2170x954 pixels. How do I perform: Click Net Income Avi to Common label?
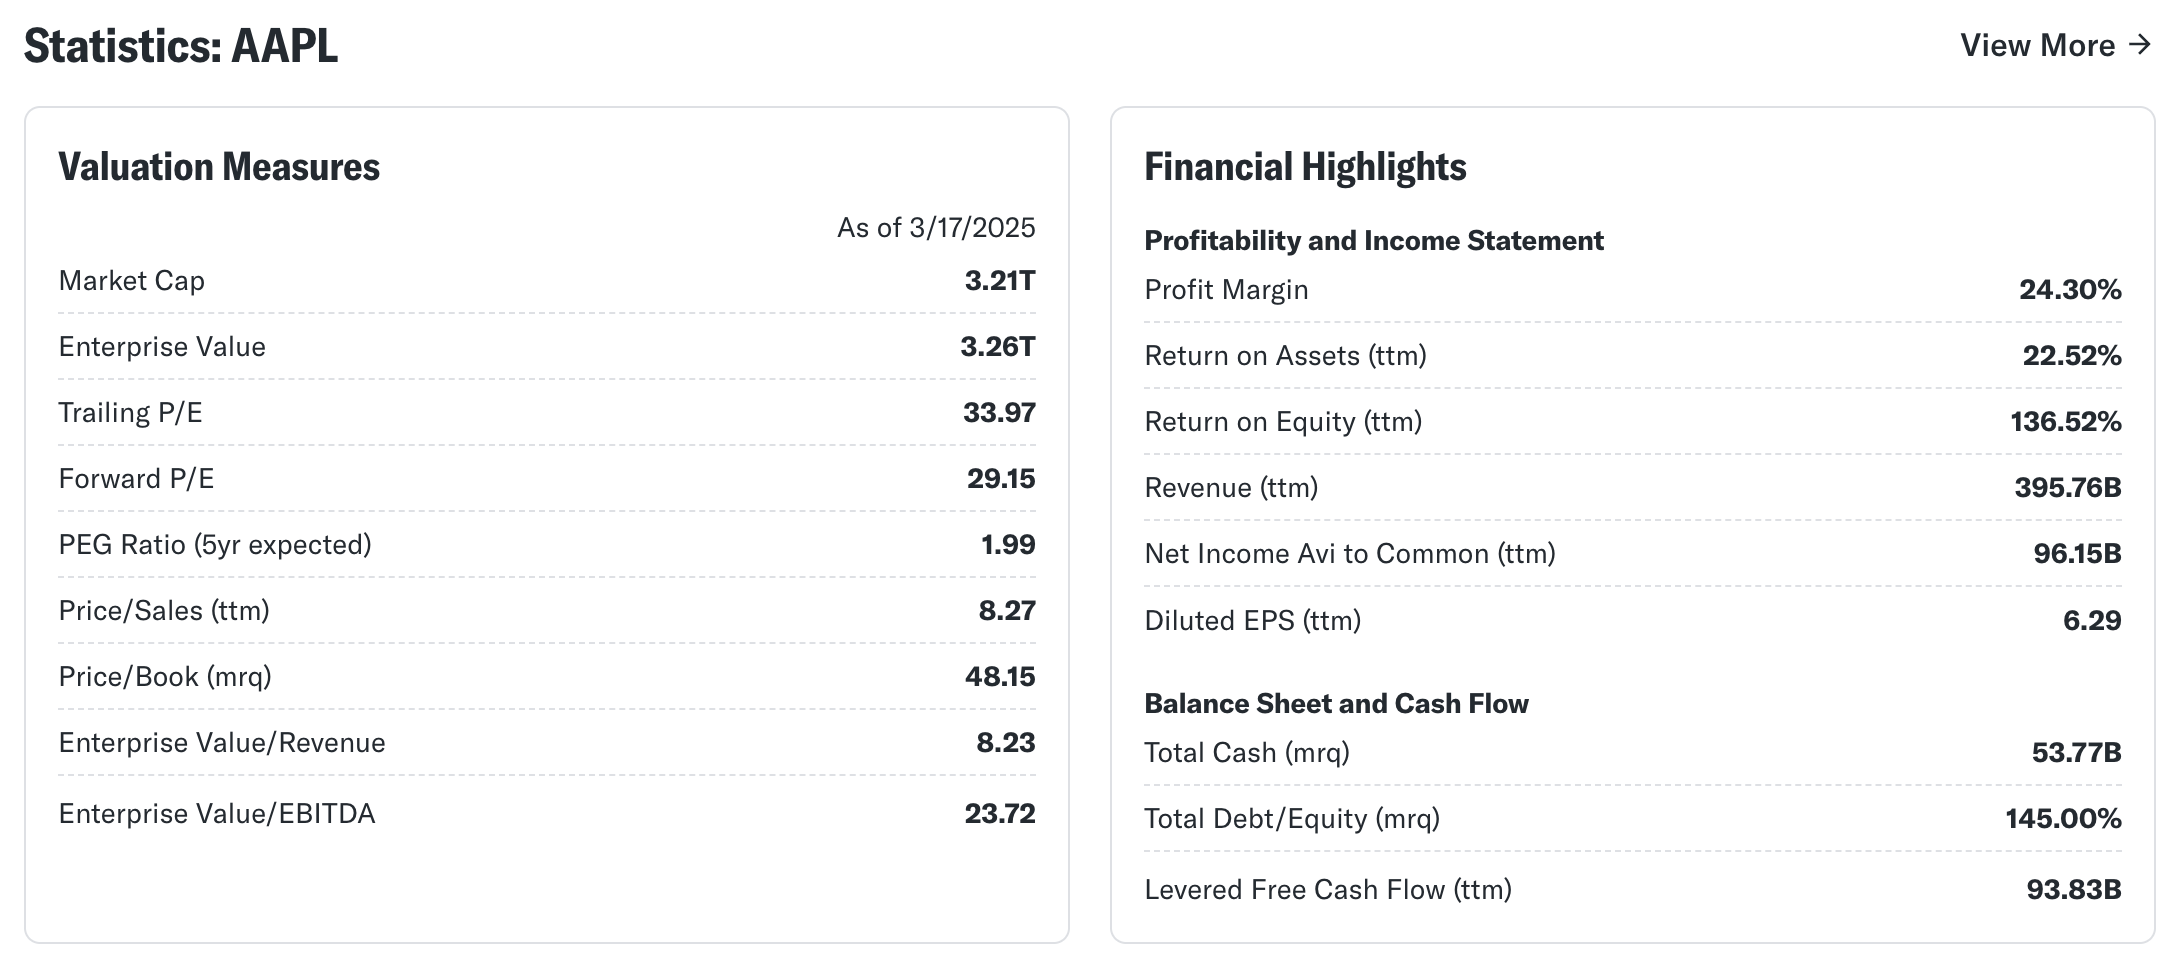click(x=1350, y=554)
